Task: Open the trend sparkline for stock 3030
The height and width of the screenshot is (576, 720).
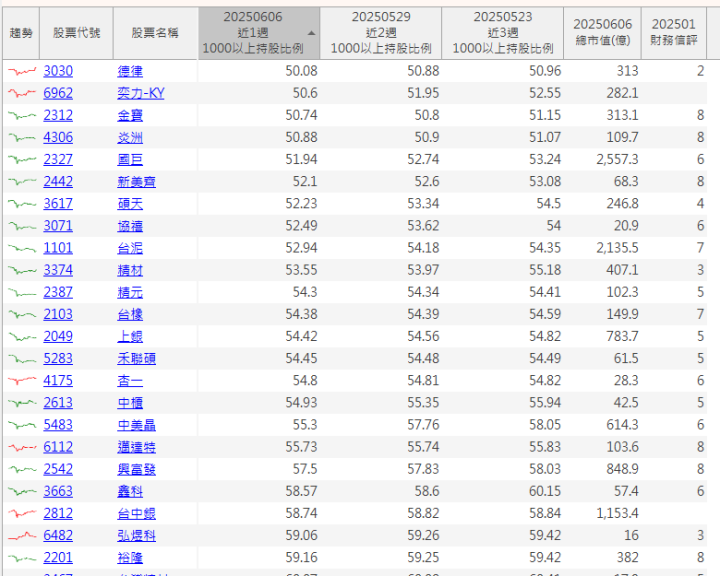Action: [x=22, y=71]
